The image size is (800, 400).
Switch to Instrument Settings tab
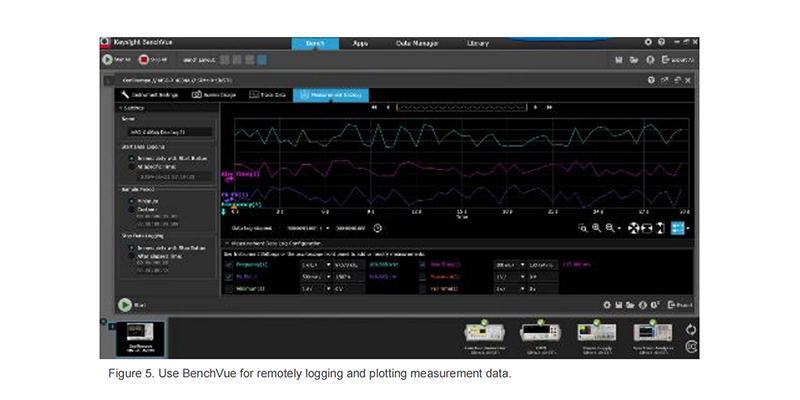(x=149, y=95)
